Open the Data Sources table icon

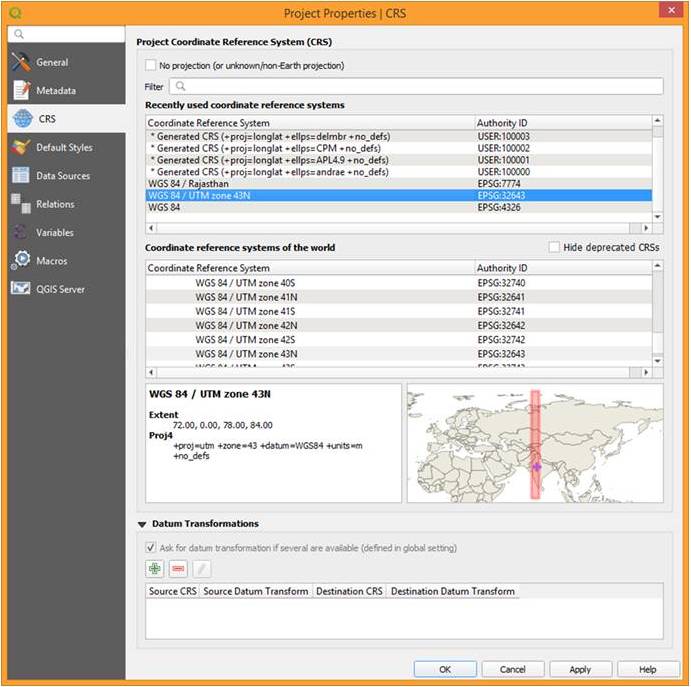[x=21, y=175]
